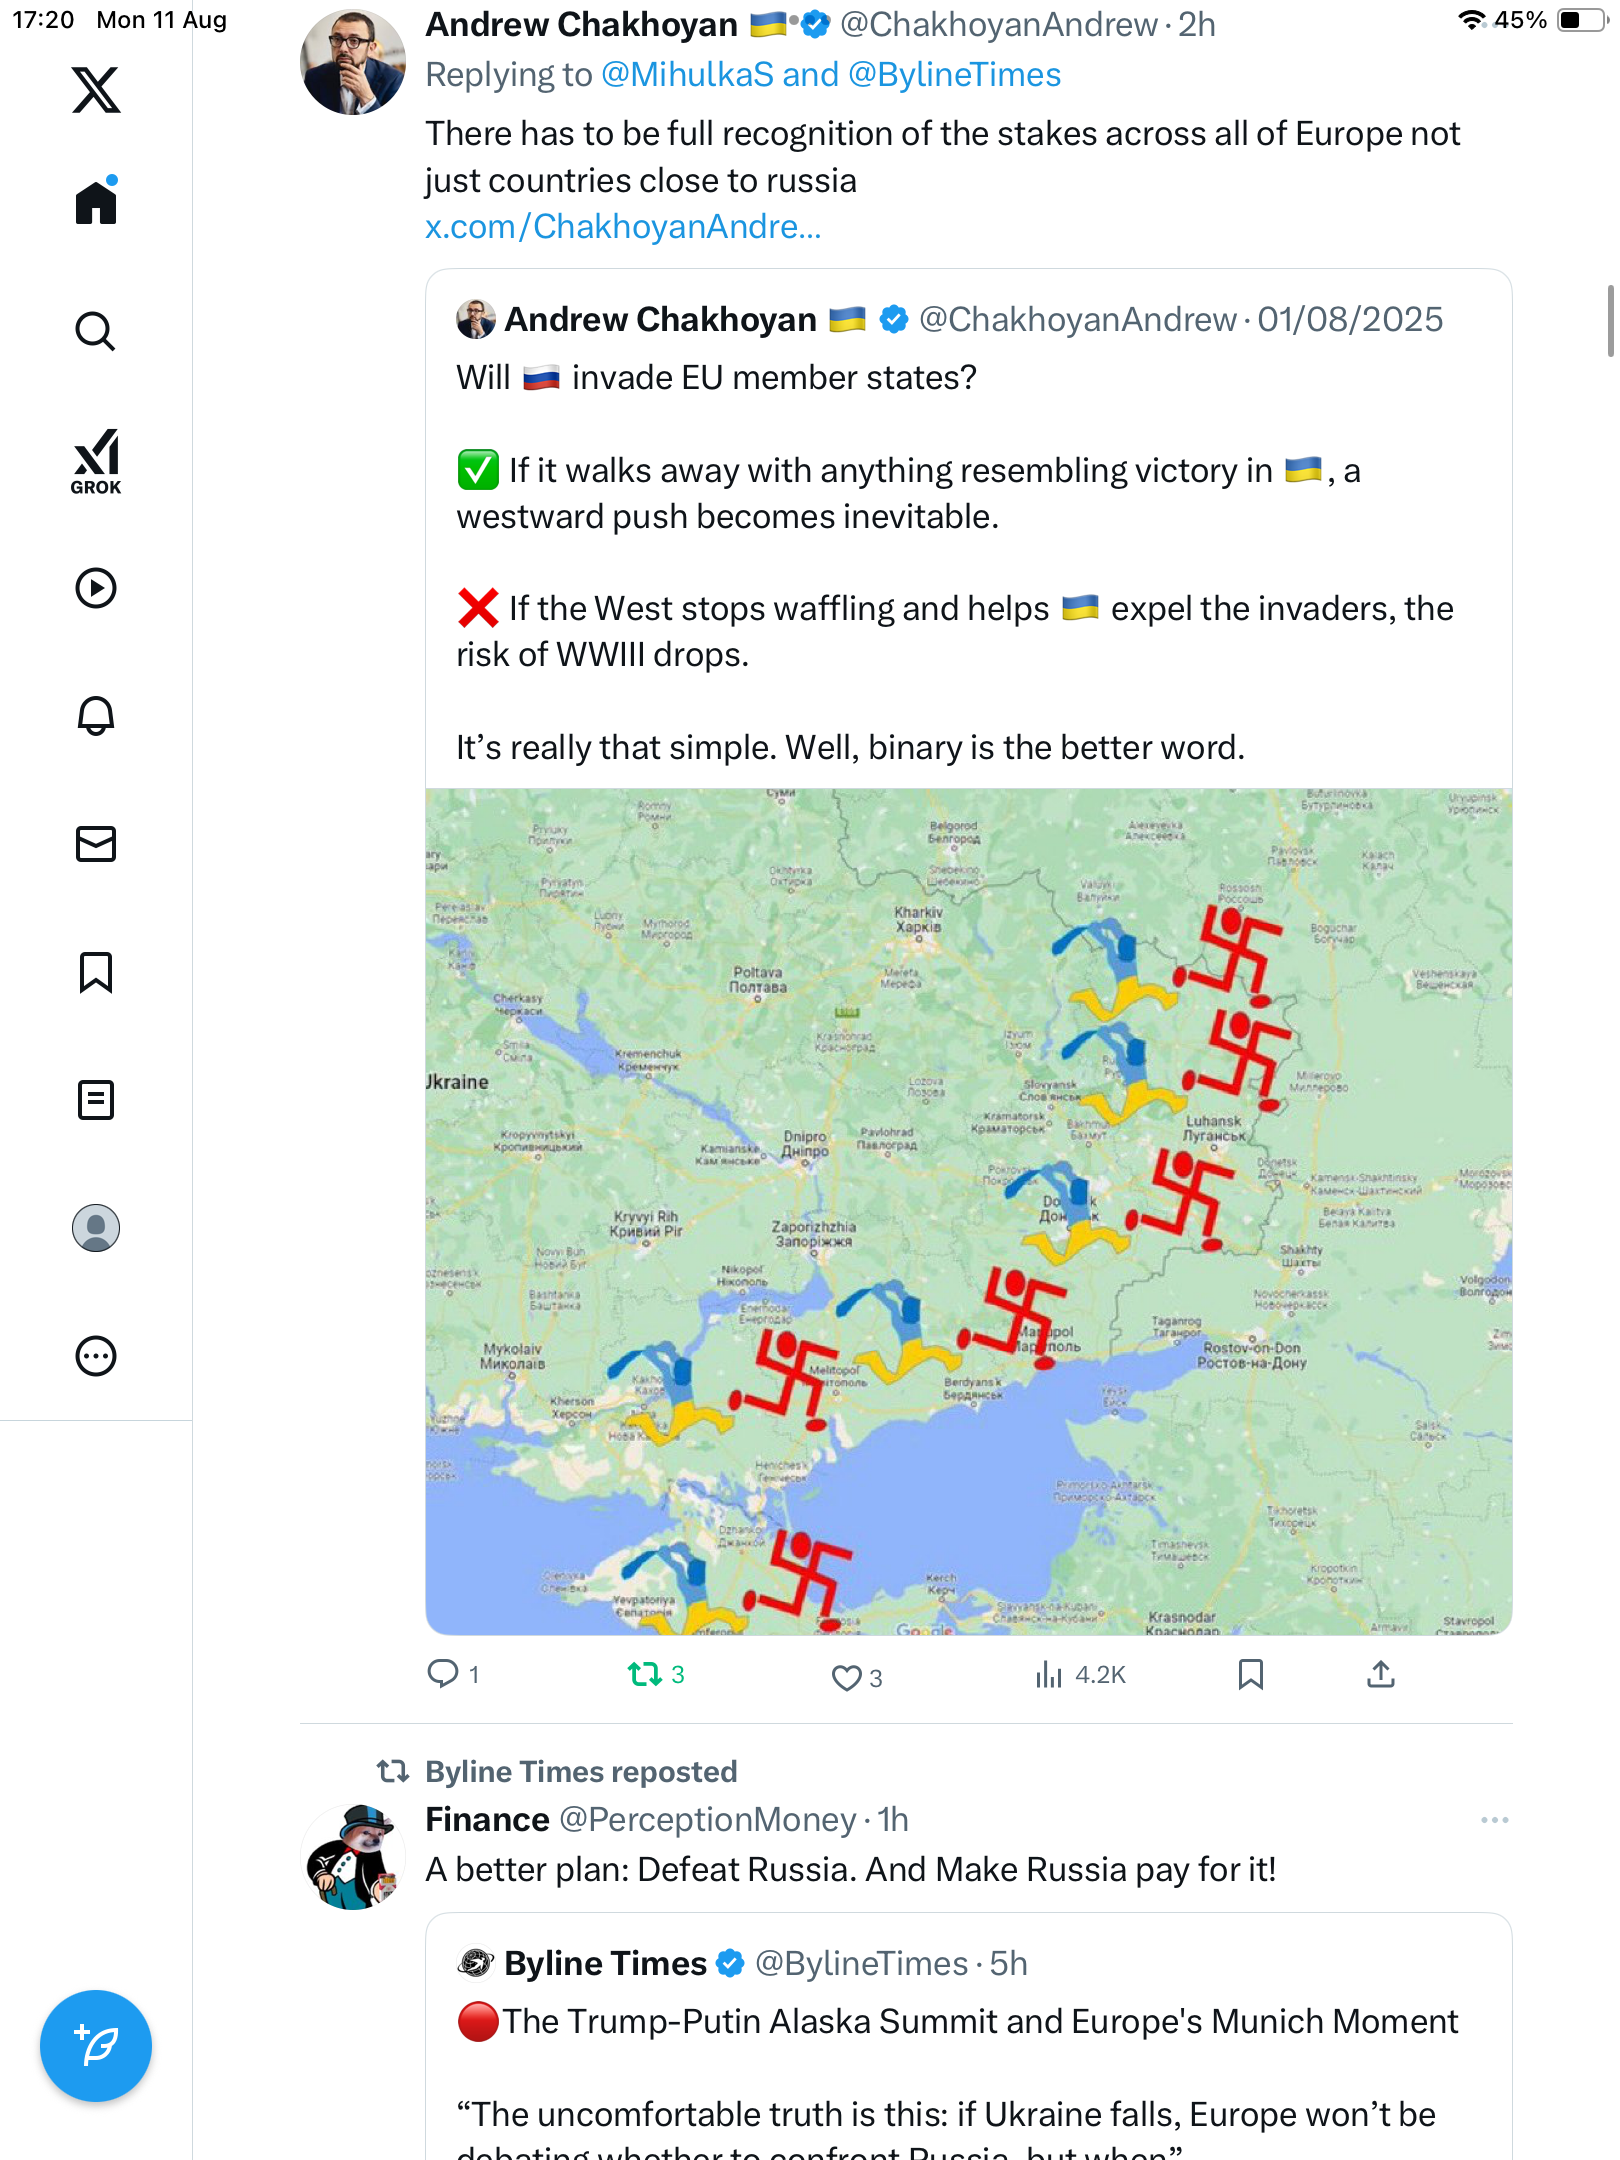
Task: Open the Notifications bell
Action: (x=96, y=716)
